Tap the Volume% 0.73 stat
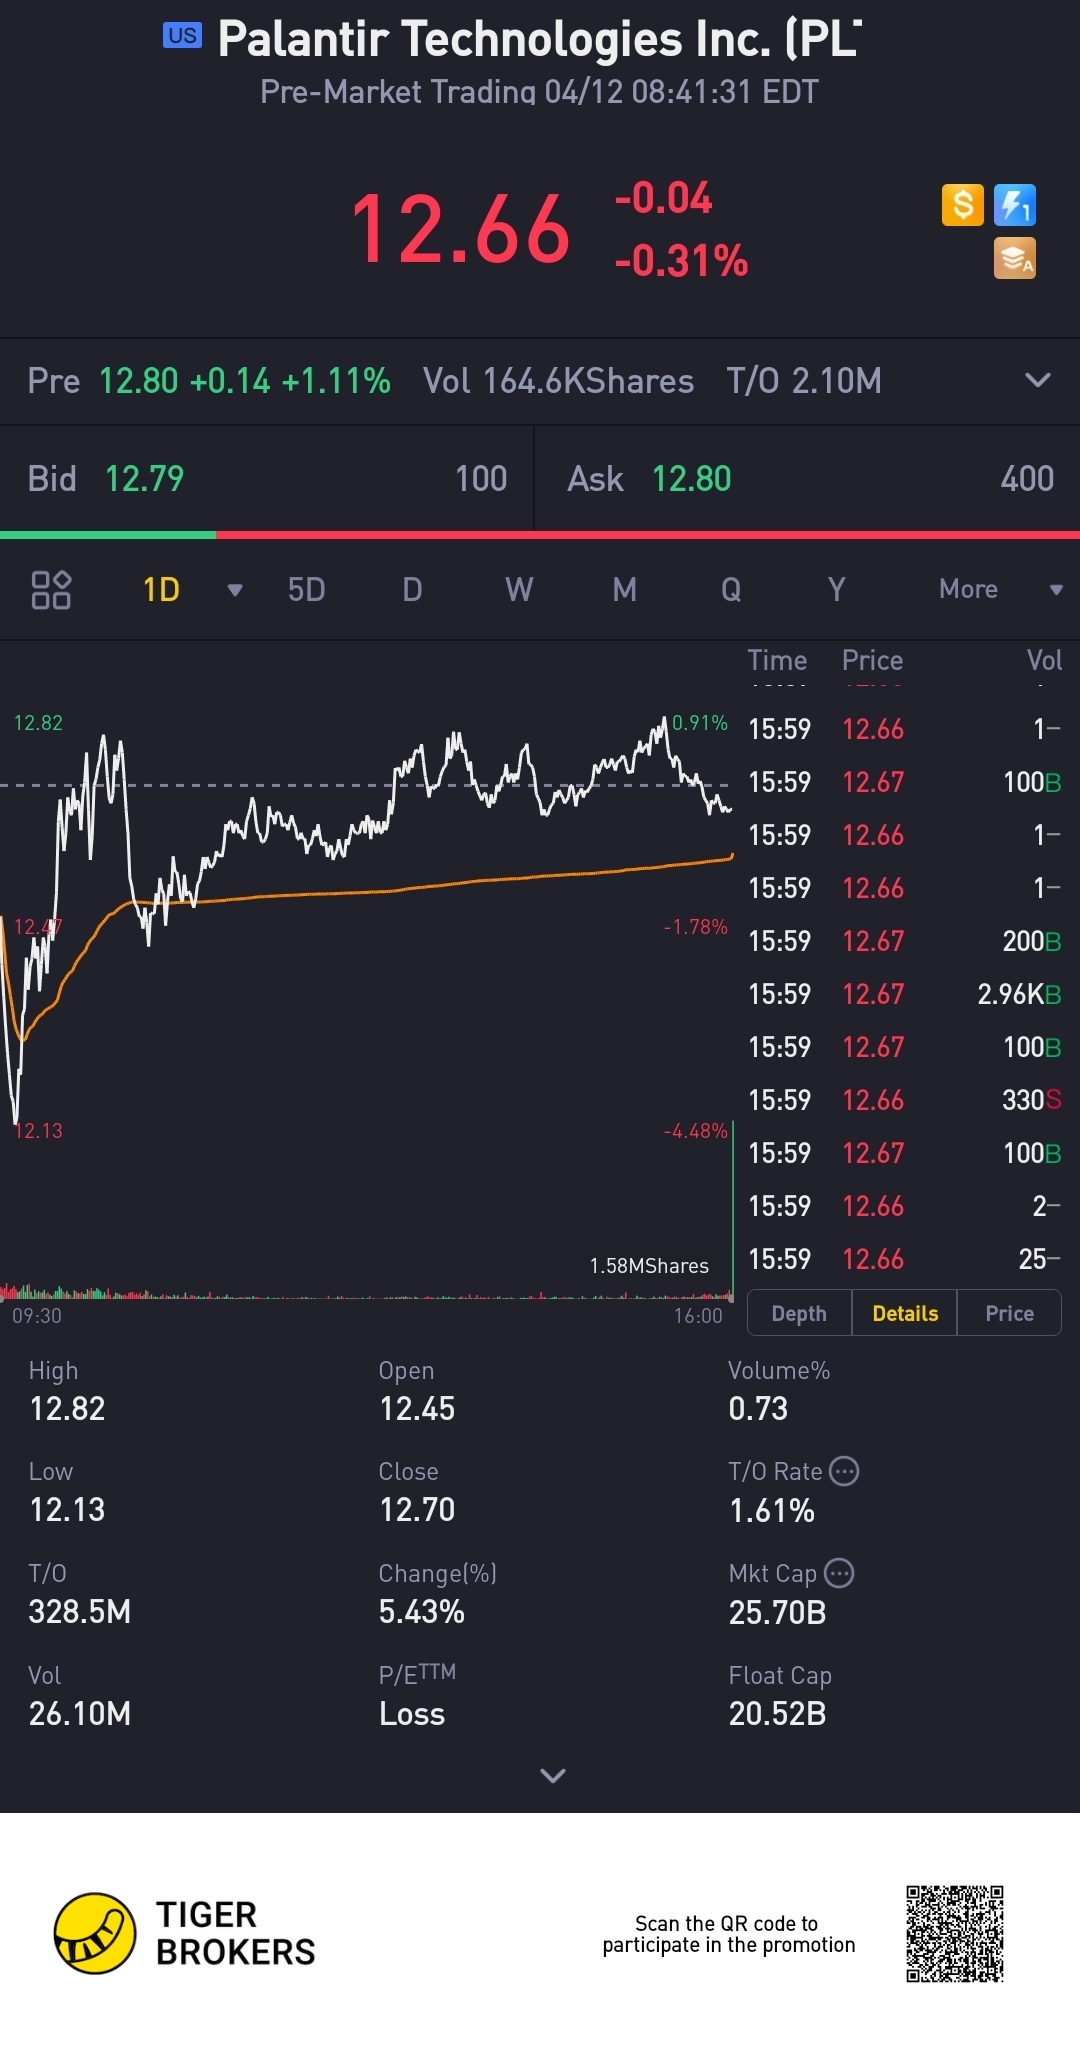Screen dimensions: 1080x2055 (779, 1391)
